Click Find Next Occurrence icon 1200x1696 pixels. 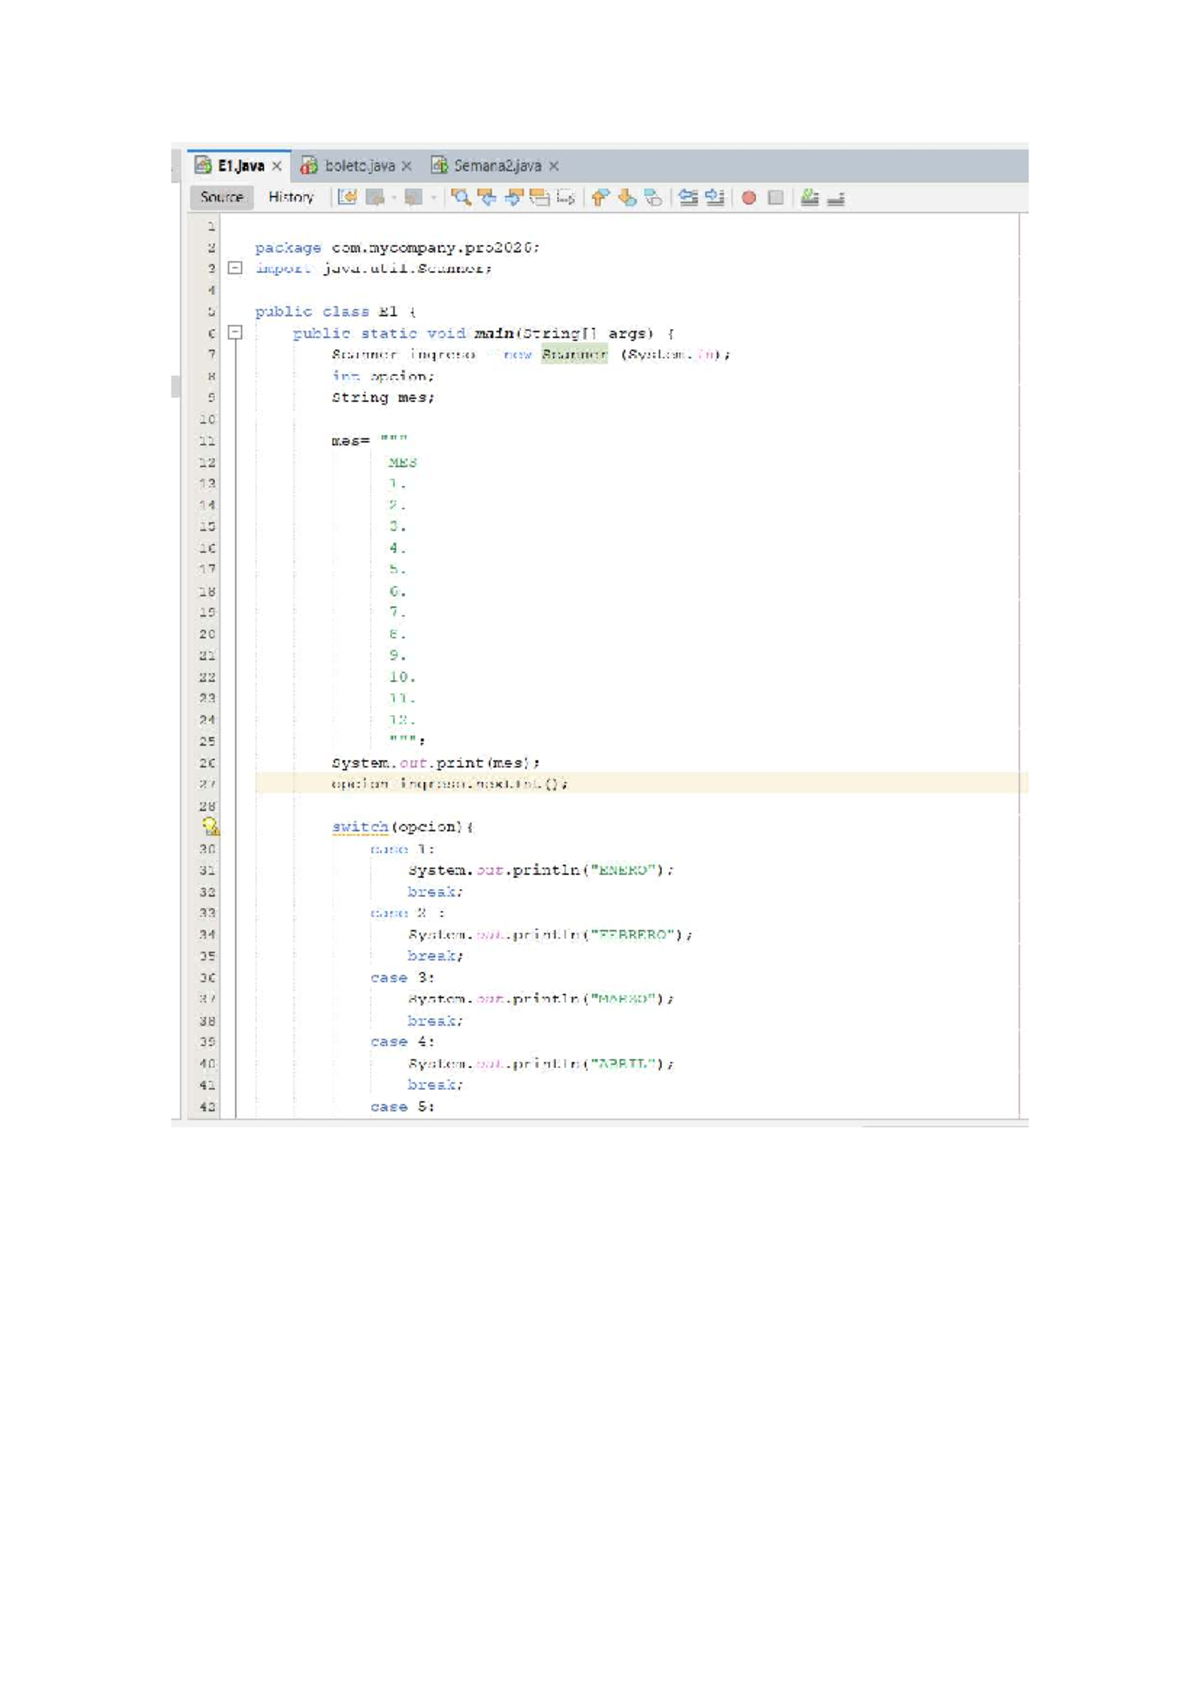[513, 197]
